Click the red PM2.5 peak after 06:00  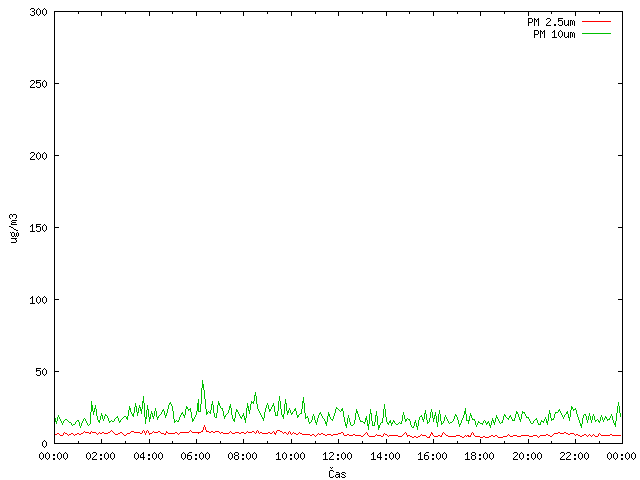[204, 426]
